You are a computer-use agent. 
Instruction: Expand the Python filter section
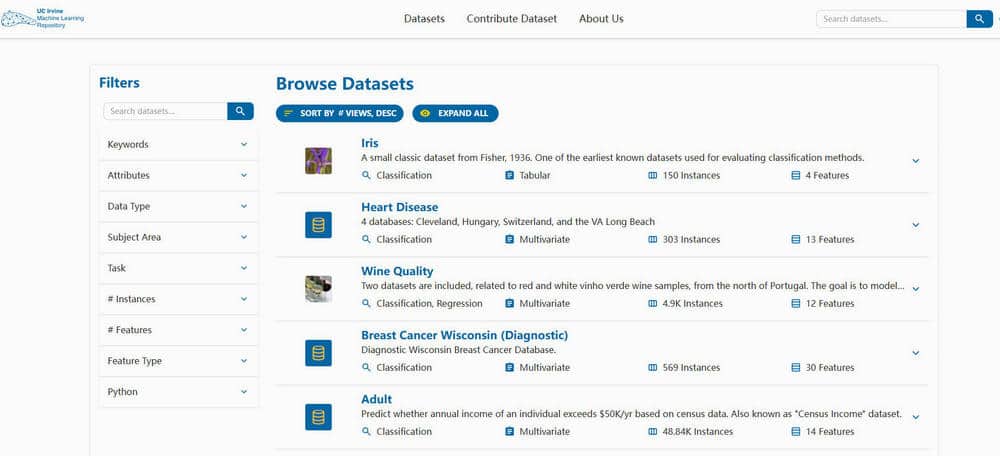178,392
